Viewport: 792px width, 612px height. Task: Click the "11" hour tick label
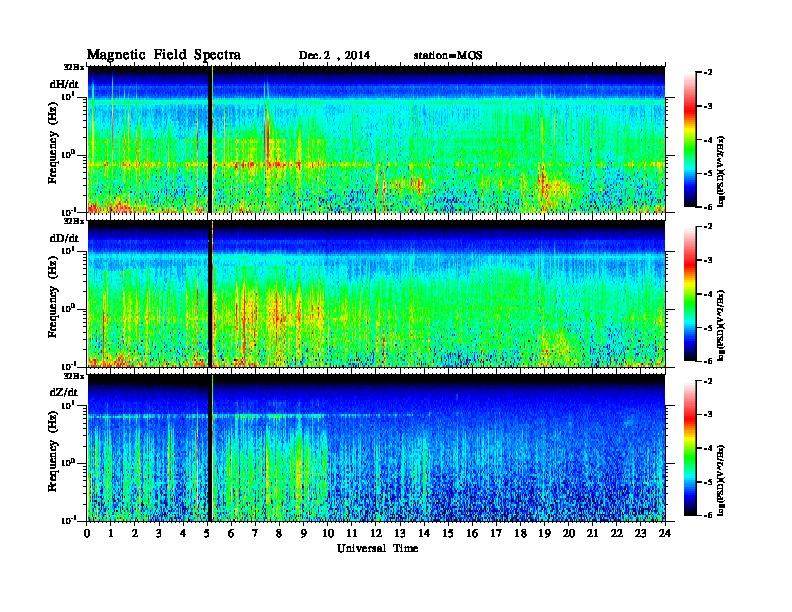pyautogui.click(x=352, y=533)
